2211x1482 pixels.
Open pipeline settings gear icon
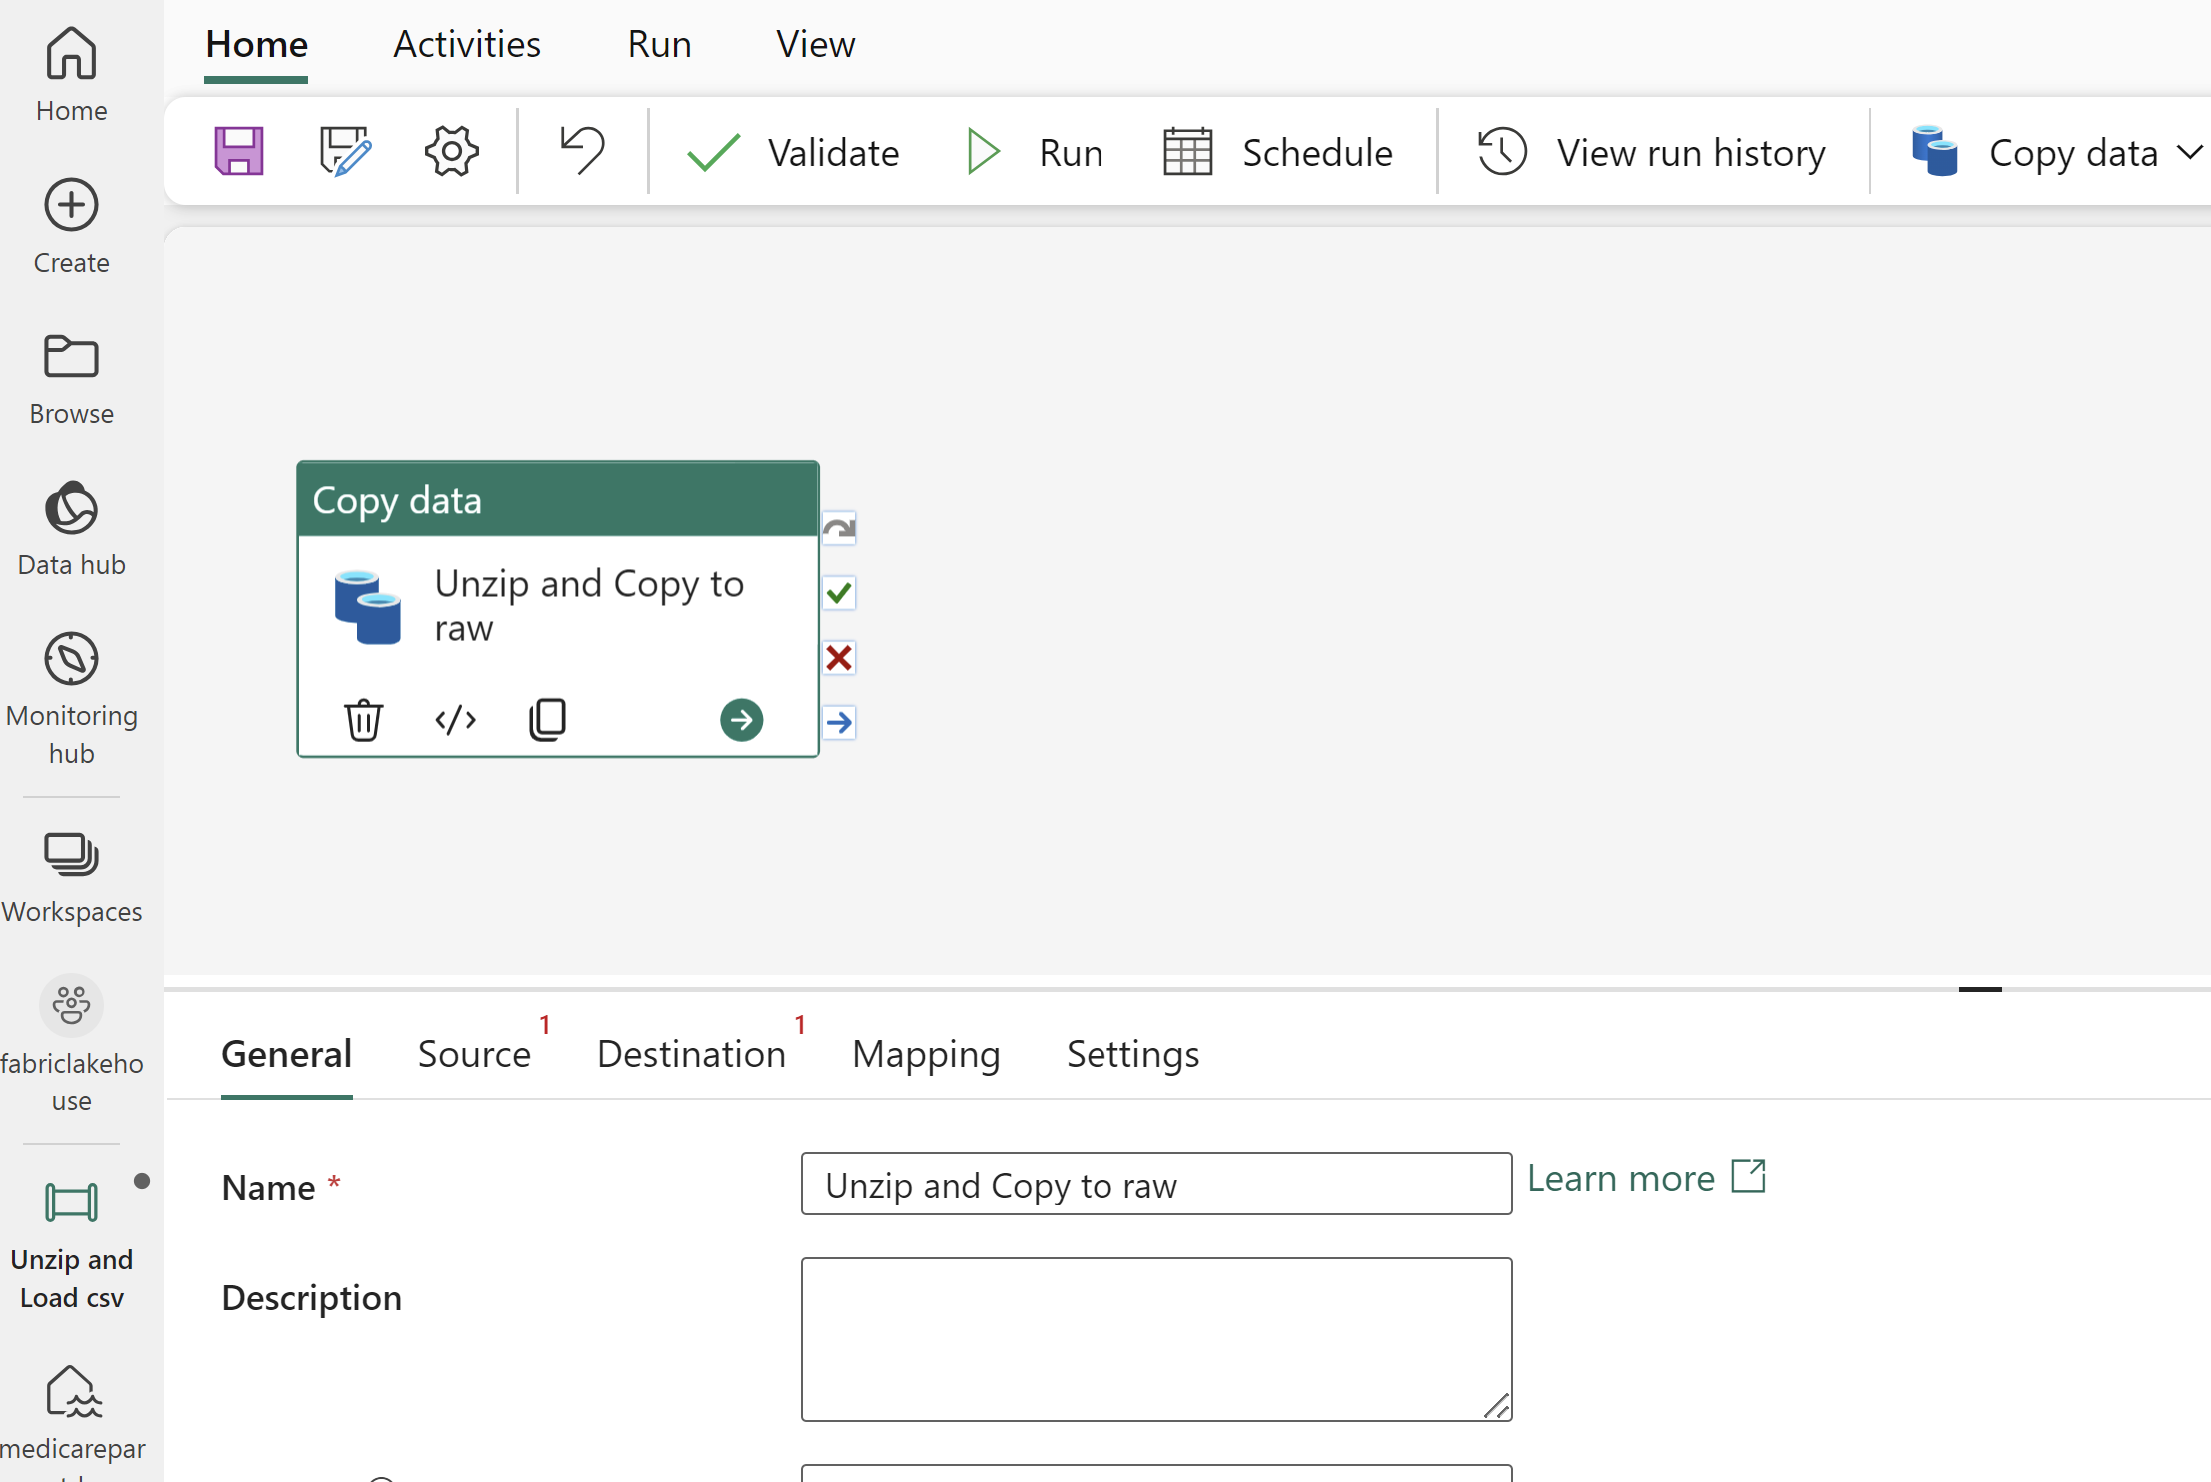pyautogui.click(x=451, y=152)
